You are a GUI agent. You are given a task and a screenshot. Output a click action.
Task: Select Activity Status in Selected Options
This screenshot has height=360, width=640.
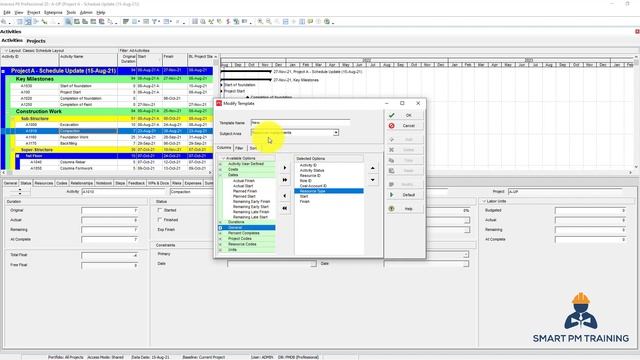pyautogui.click(x=312, y=171)
